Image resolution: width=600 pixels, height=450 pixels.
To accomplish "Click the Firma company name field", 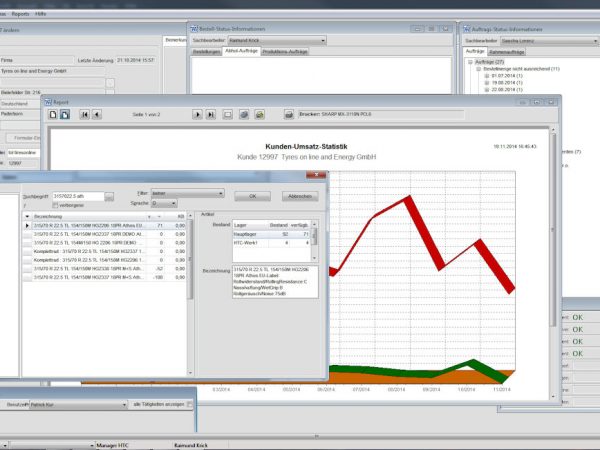I will tap(52, 71).
